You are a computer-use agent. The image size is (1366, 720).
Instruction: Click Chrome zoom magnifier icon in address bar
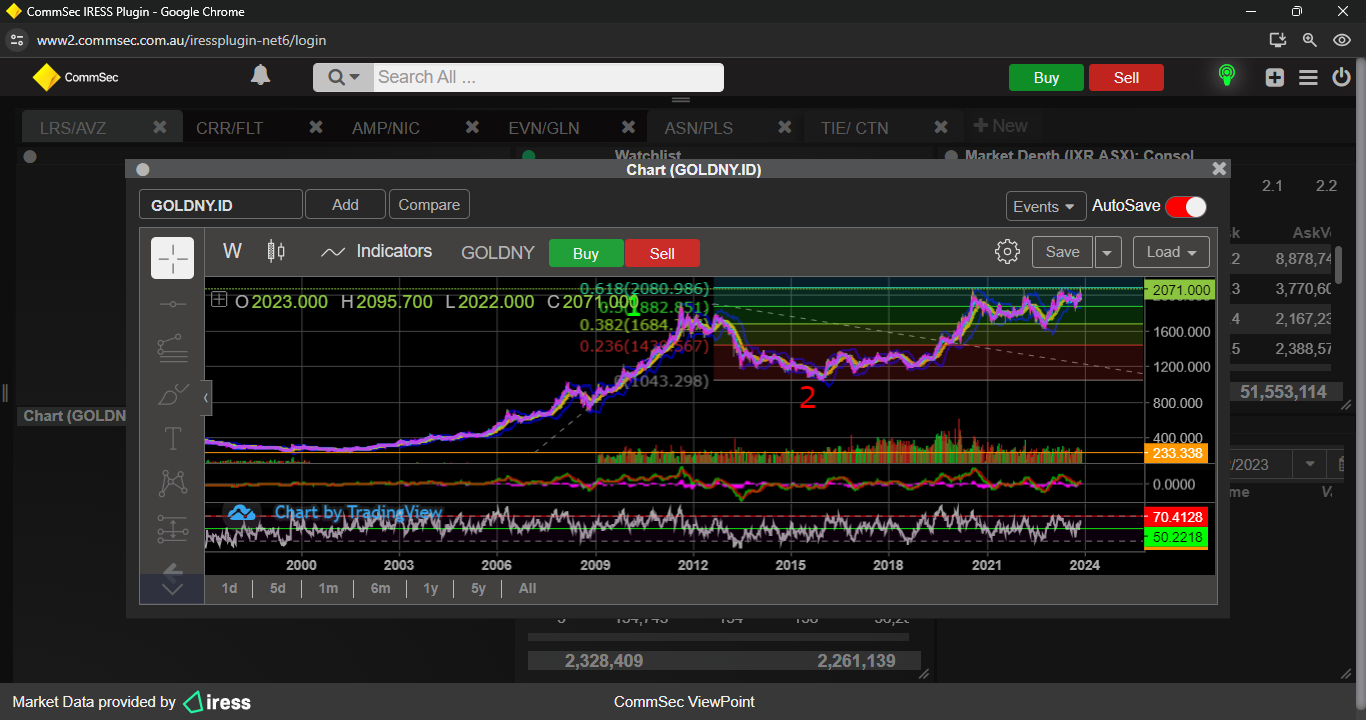pyautogui.click(x=1310, y=40)
